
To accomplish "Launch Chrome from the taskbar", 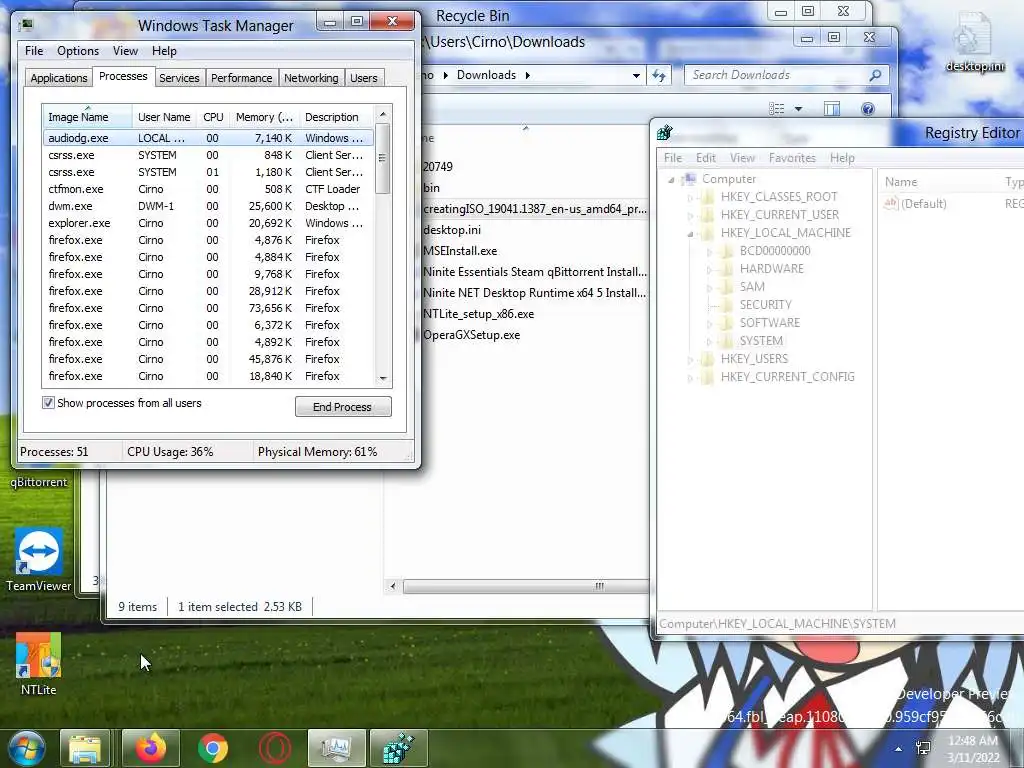I will tap(213, 748).
